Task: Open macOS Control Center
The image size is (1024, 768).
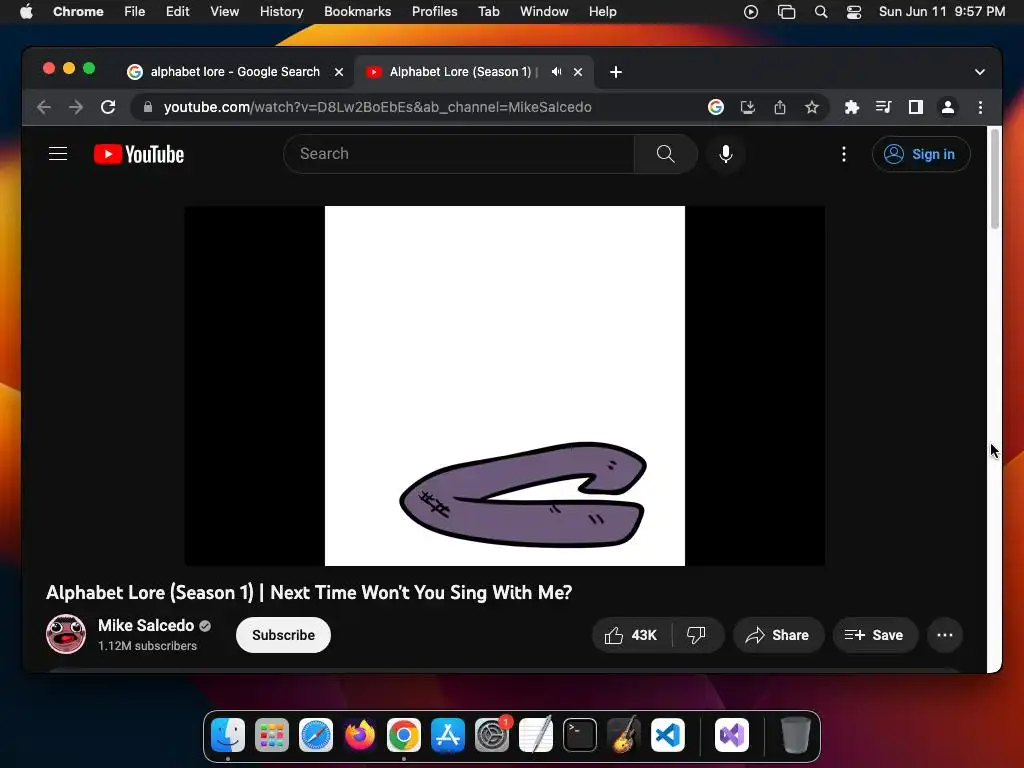Action: (853, 12)
